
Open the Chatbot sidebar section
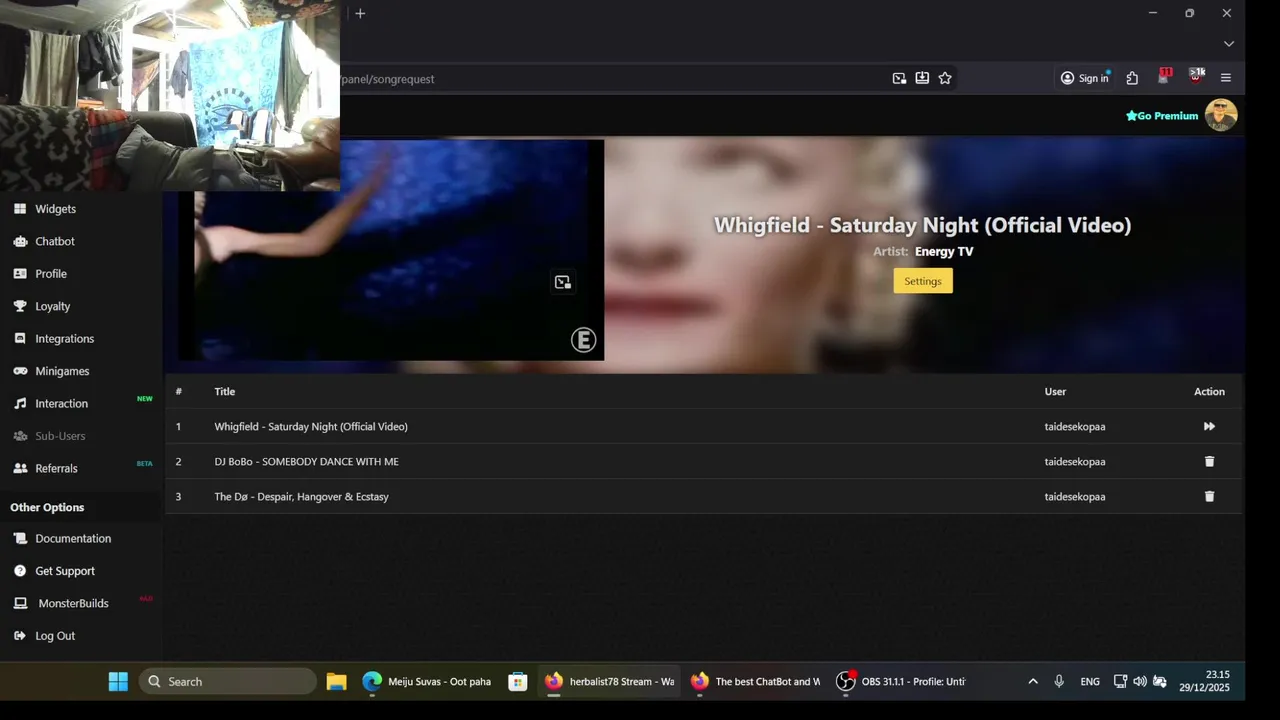[55, 241]
